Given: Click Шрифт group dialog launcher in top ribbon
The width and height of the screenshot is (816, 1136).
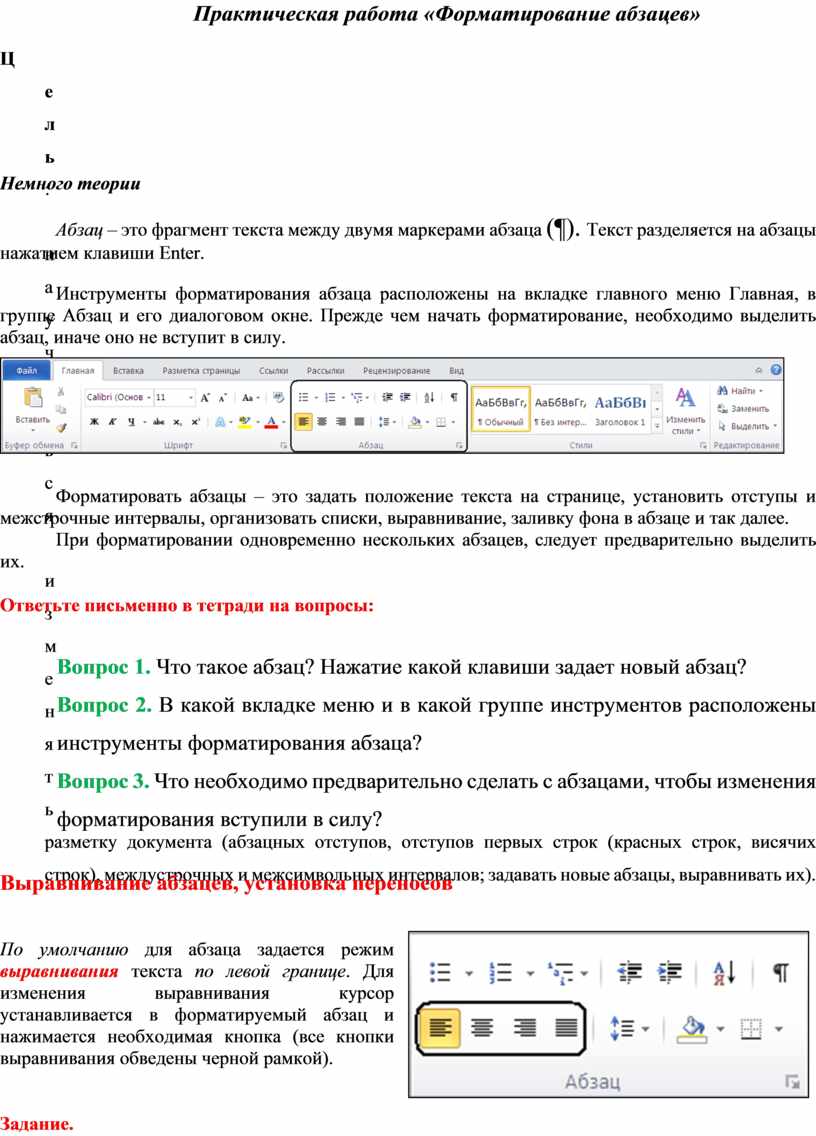Looking at the screenshot, I should tap(283, 445).
